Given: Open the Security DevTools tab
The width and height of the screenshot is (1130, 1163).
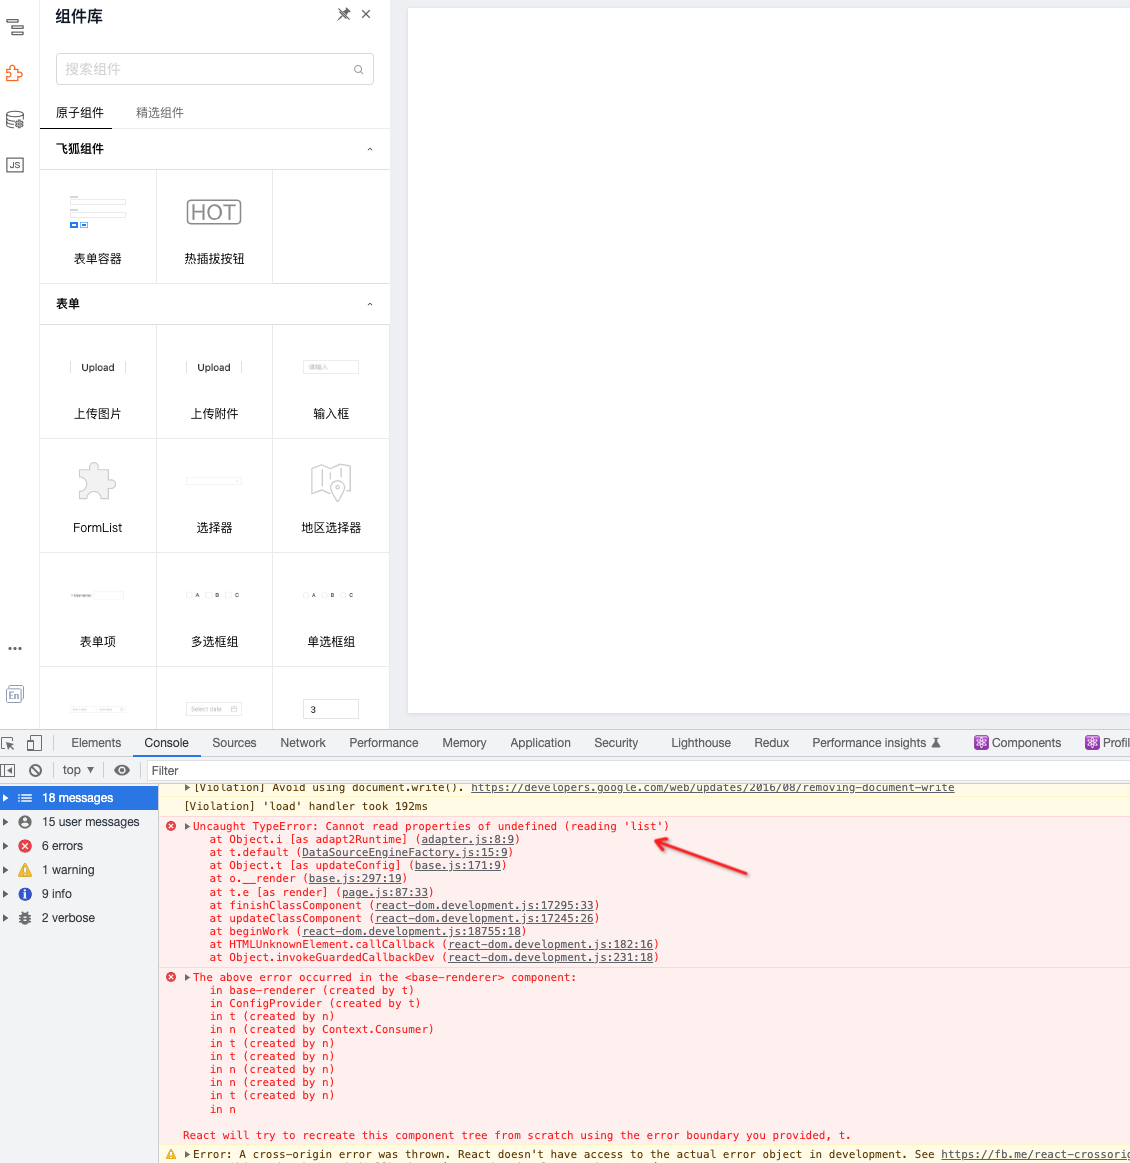Looking at the screenshot, I should coord(616,743).
